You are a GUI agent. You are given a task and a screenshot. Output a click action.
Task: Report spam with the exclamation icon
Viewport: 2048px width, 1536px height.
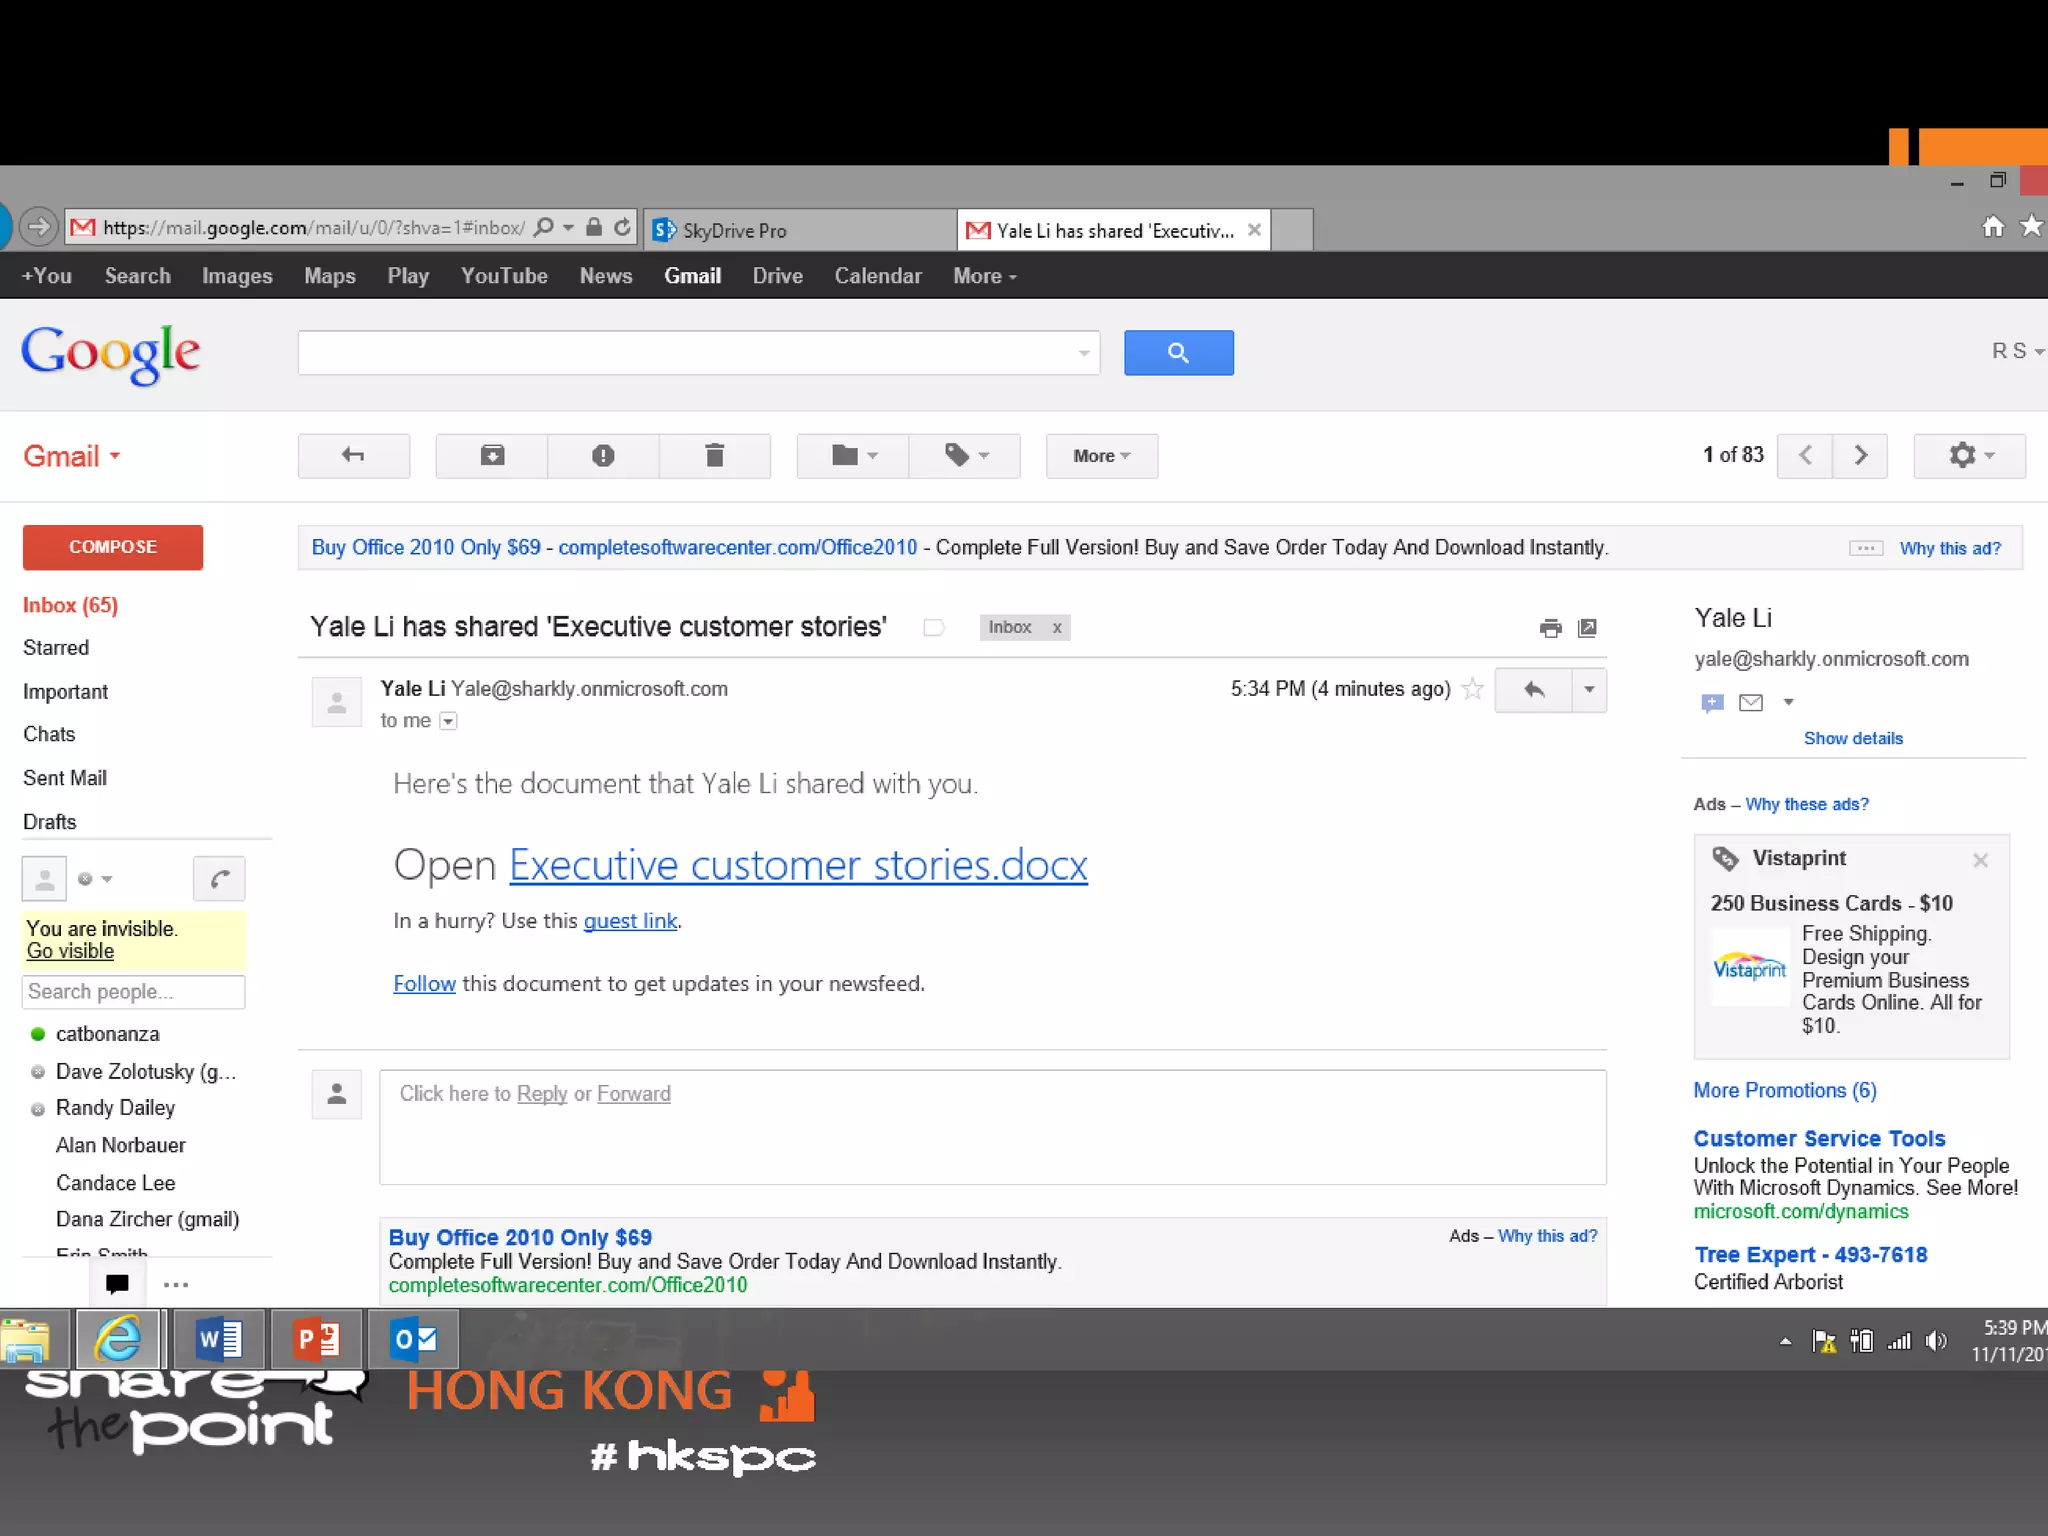coord(602,456)
